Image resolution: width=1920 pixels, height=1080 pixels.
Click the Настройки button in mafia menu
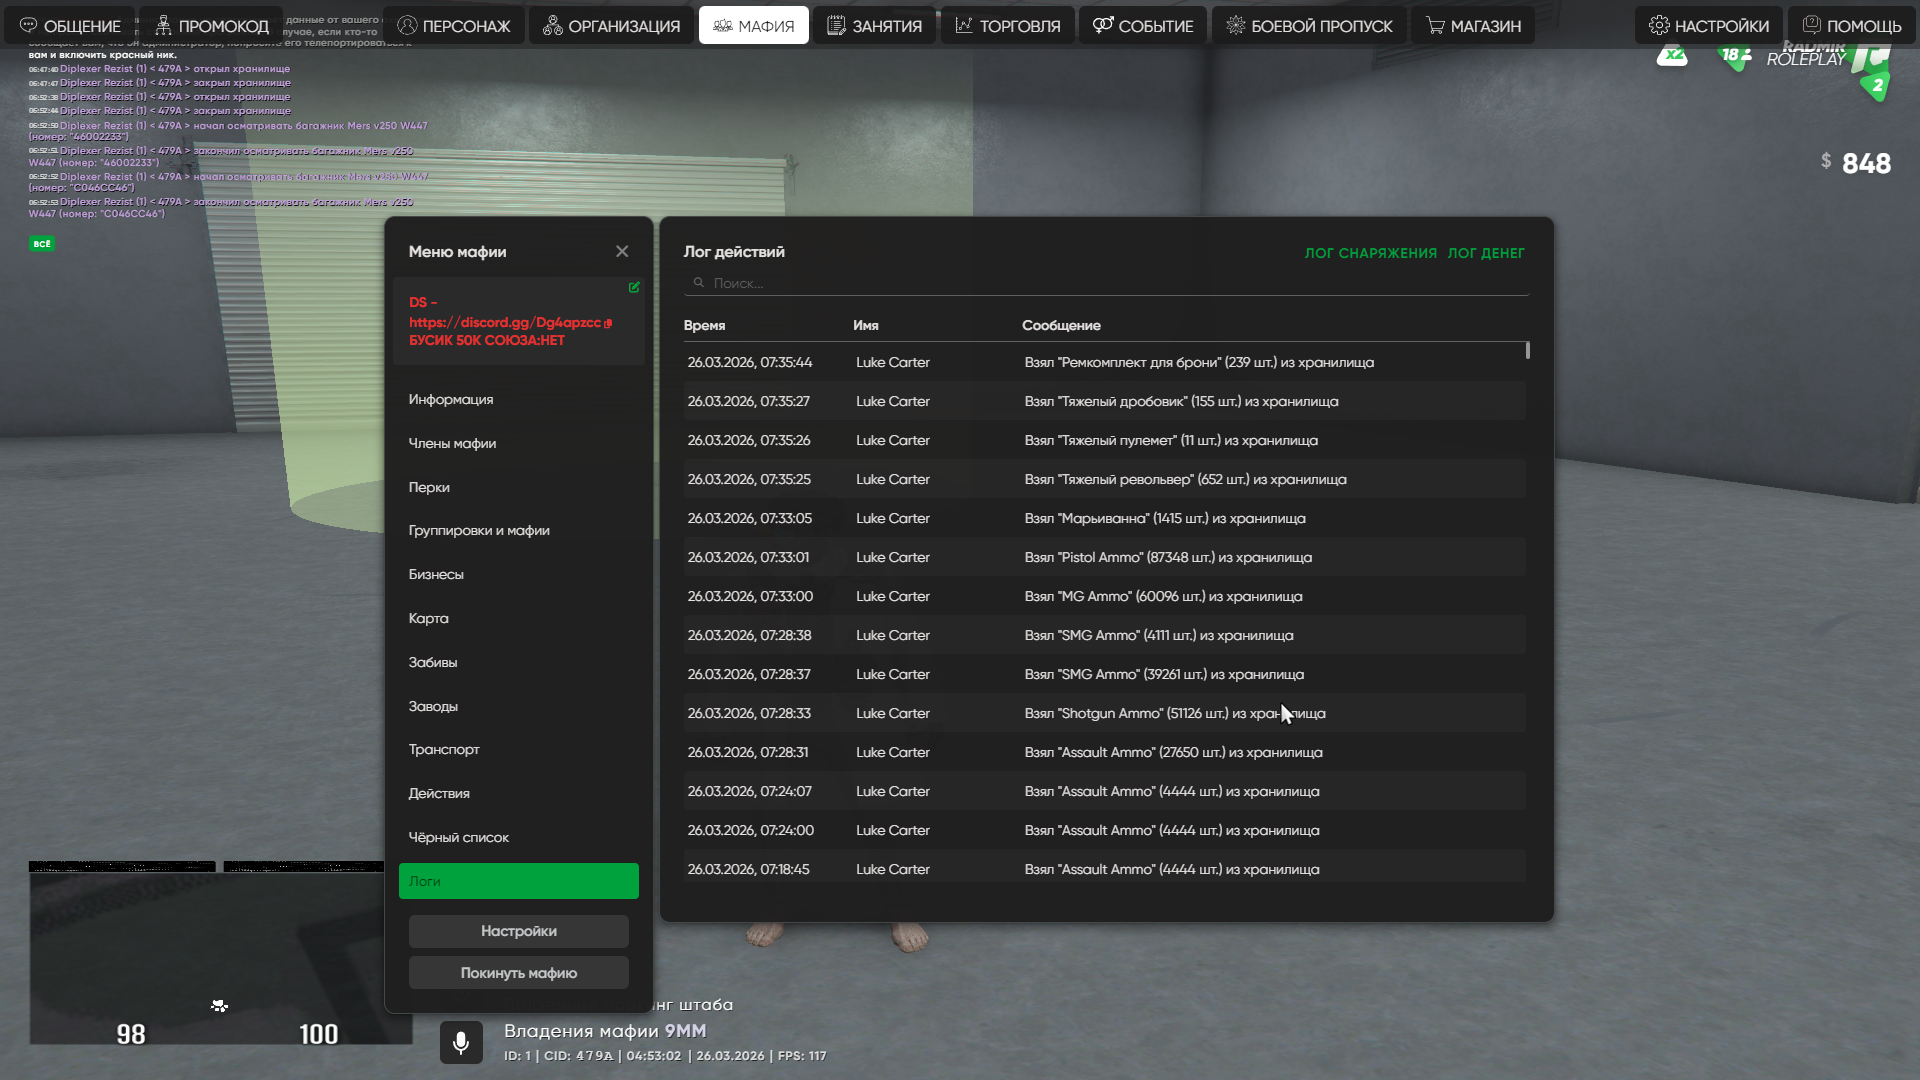(x=518, y=931)
